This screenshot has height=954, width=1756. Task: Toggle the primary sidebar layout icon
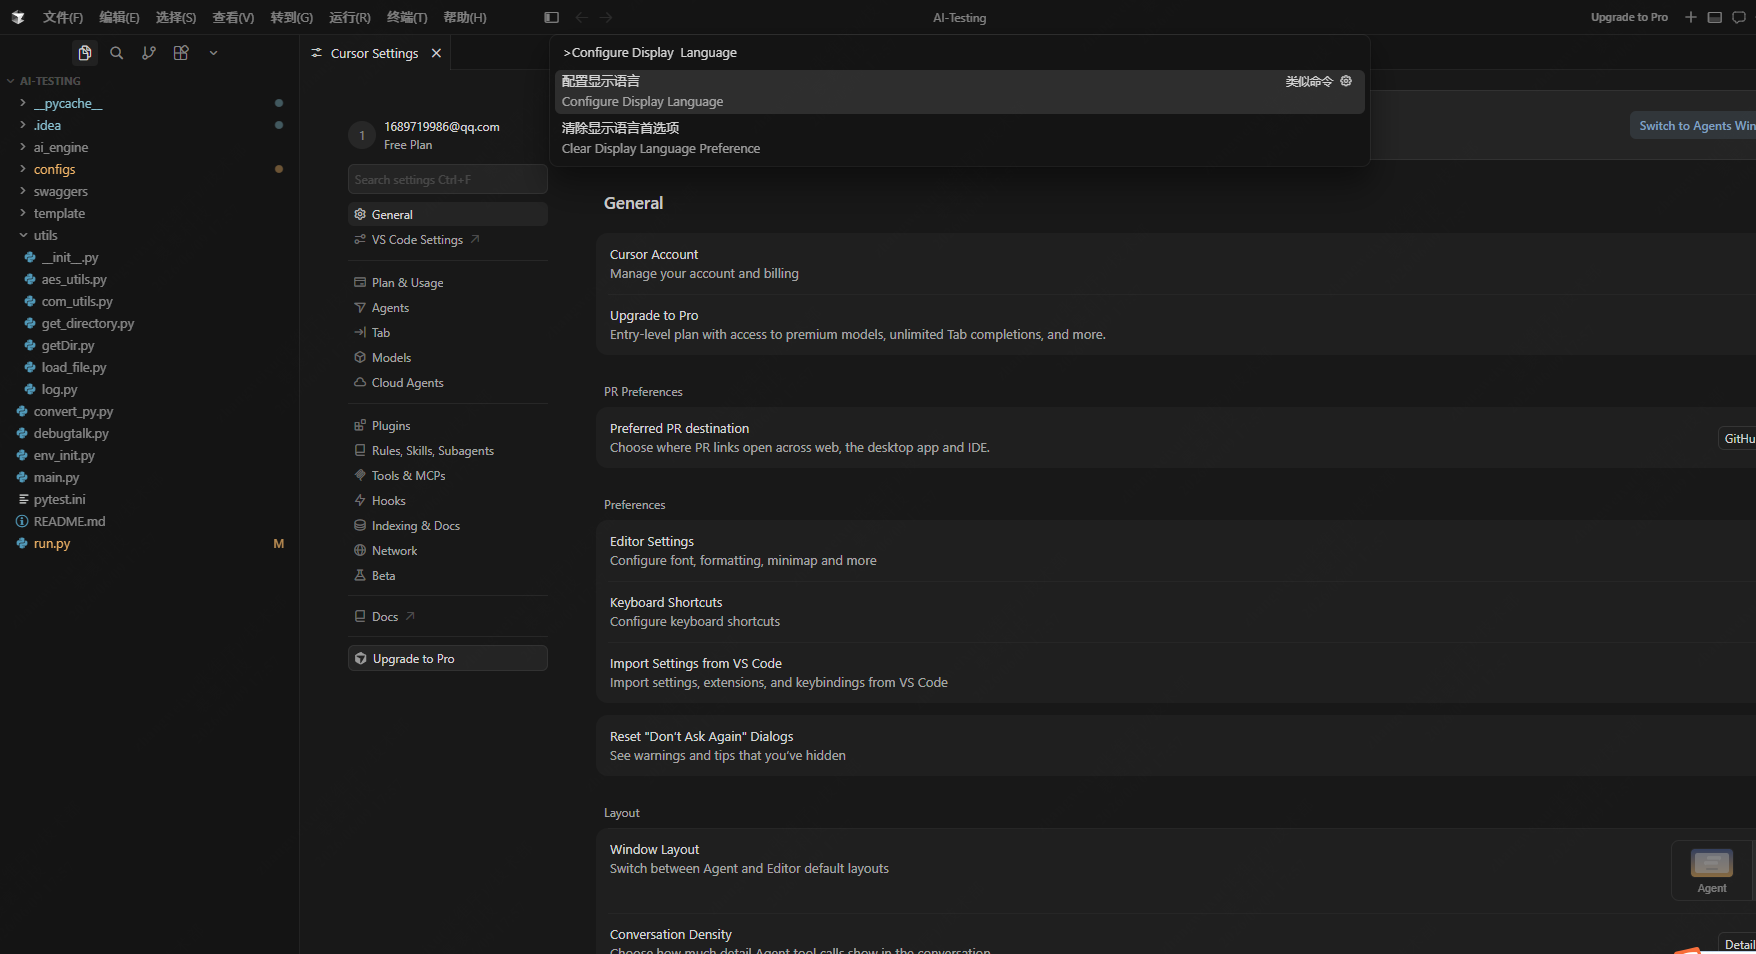551,17
